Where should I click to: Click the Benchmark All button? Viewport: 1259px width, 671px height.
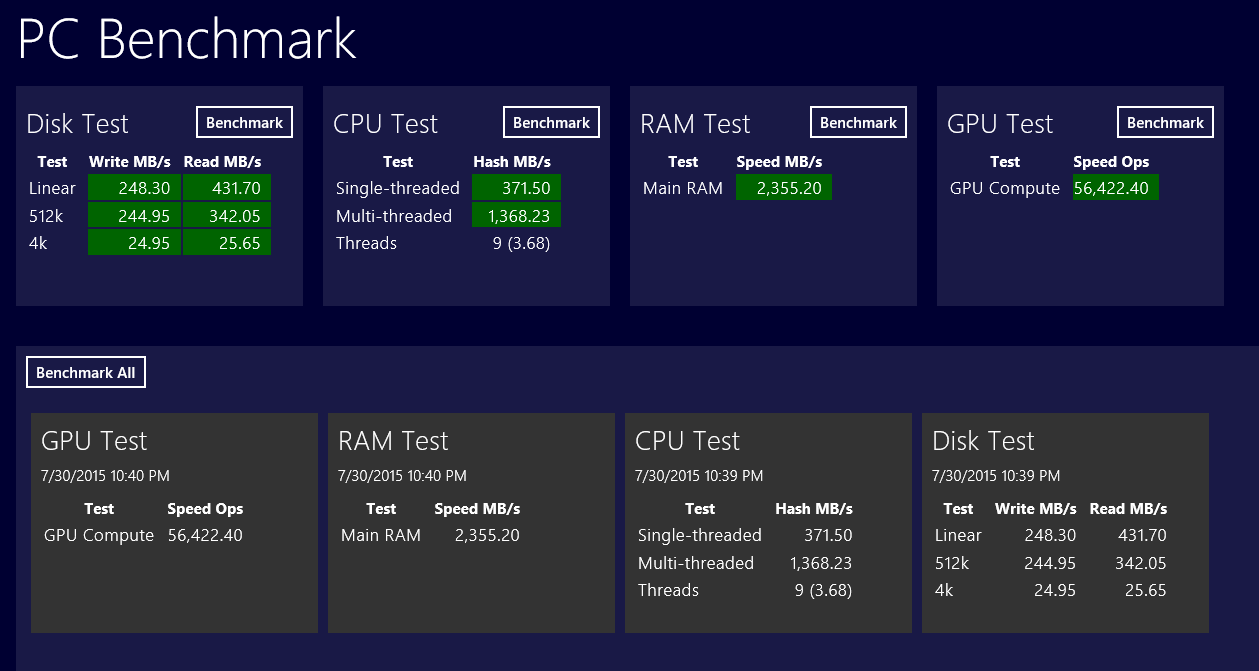click(x=86, y=373)
